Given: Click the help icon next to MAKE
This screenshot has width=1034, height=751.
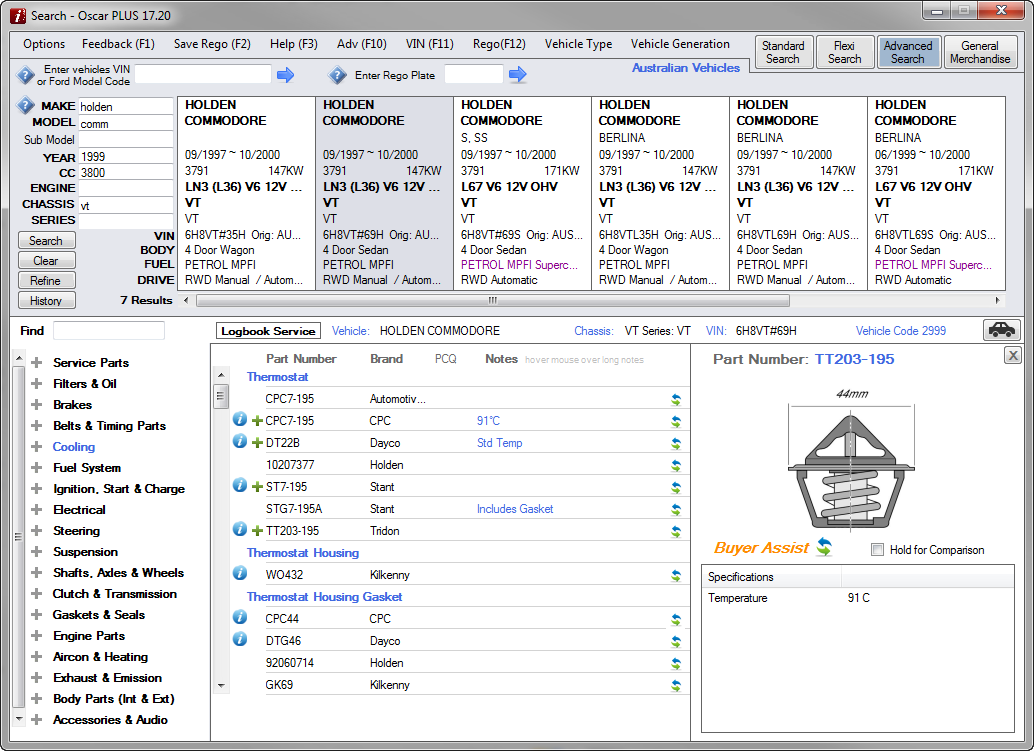Looking at the screenshot, I should point(26,106).
